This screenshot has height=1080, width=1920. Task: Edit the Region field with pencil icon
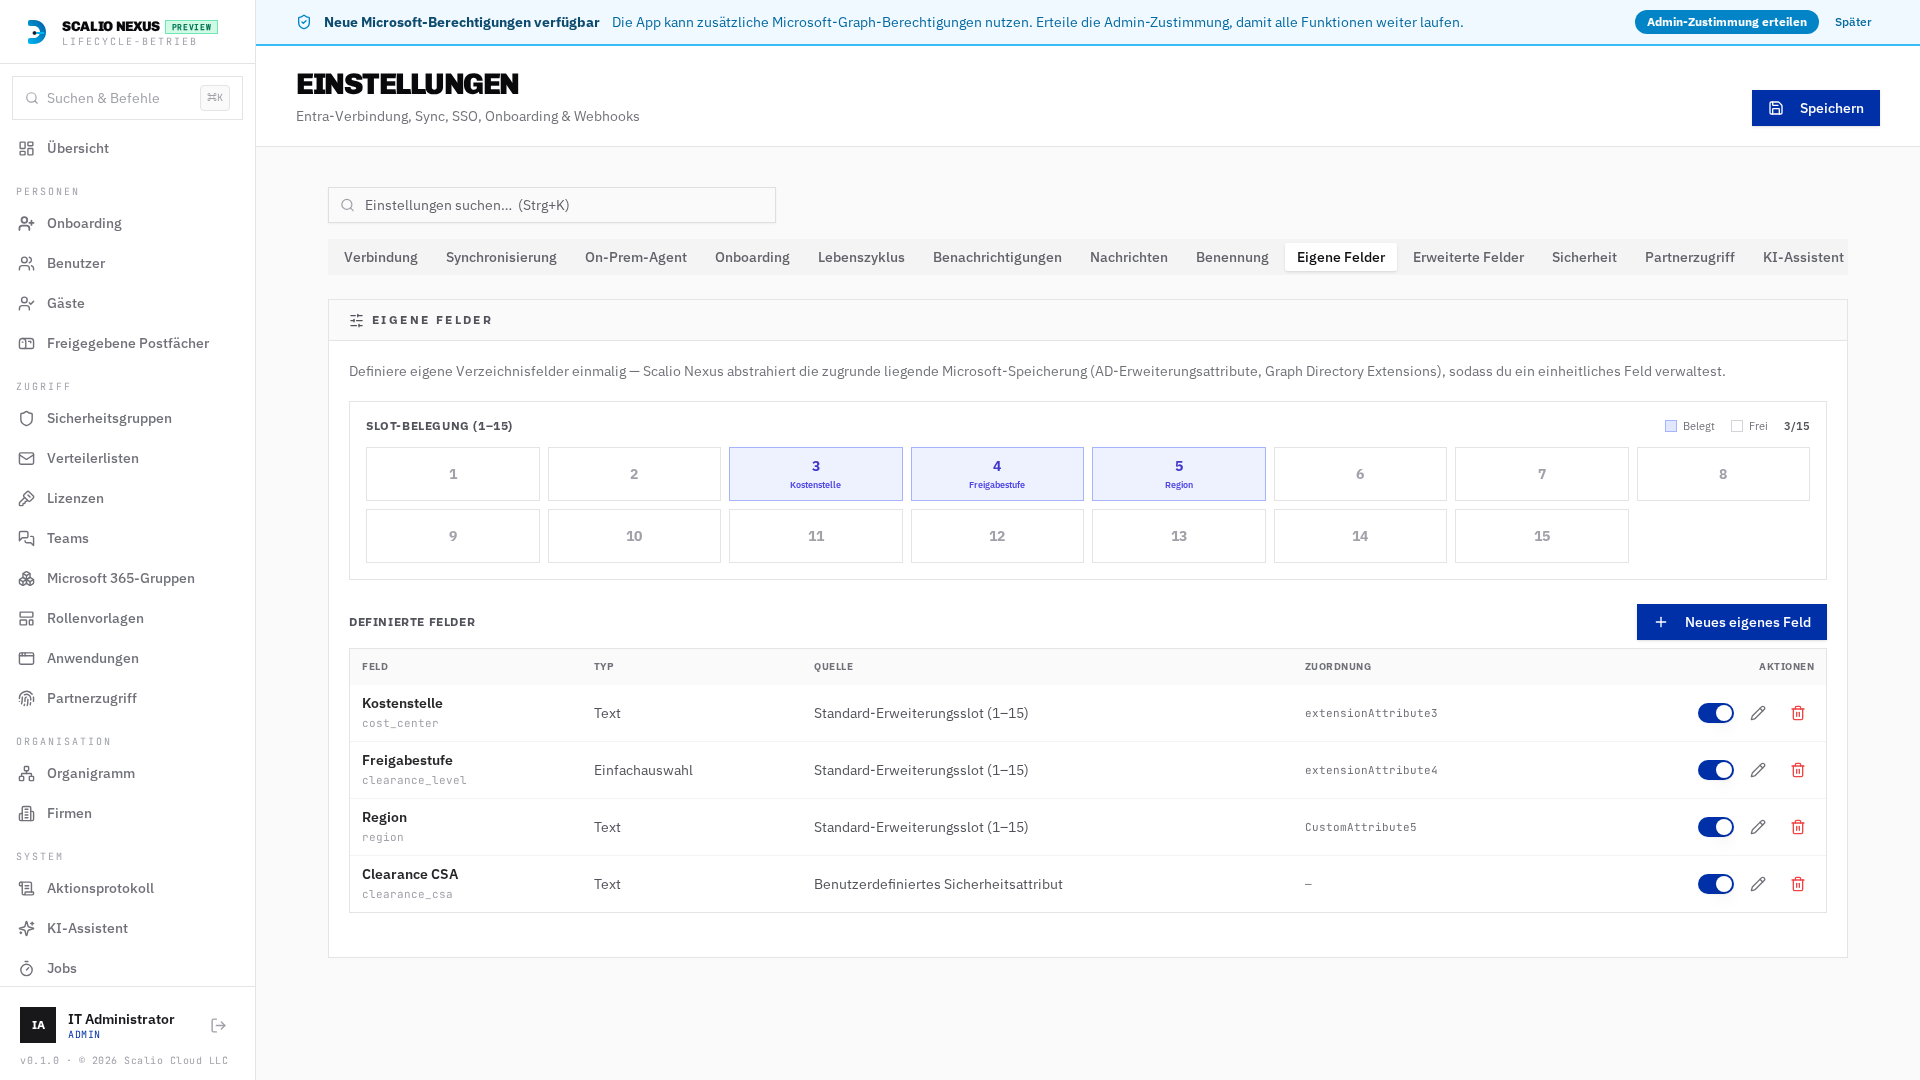point(1758,827)
